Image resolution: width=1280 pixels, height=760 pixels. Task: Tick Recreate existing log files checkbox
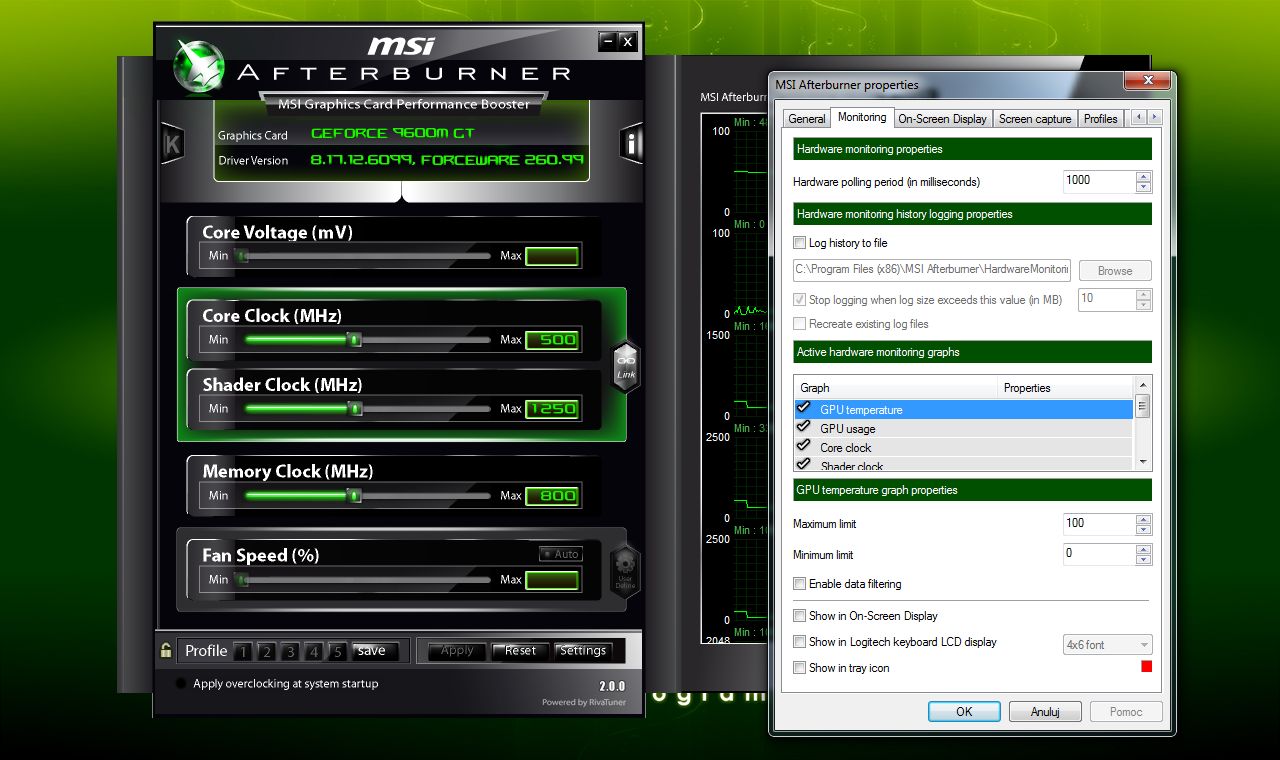(800, 324)
